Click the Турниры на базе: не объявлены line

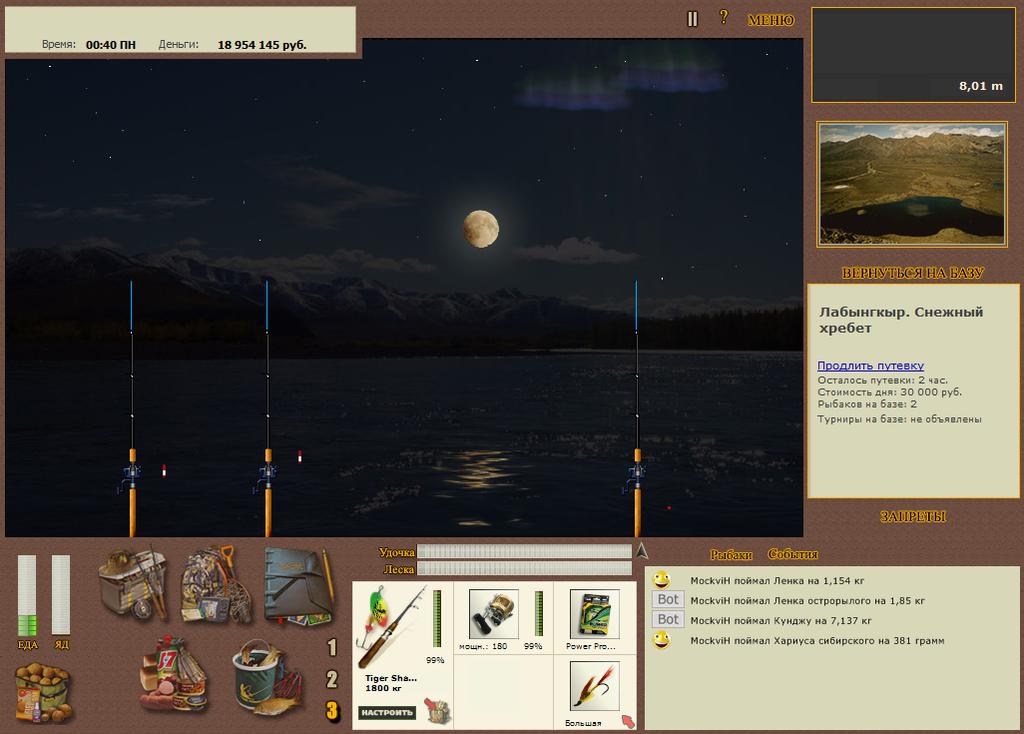[899, 419]
